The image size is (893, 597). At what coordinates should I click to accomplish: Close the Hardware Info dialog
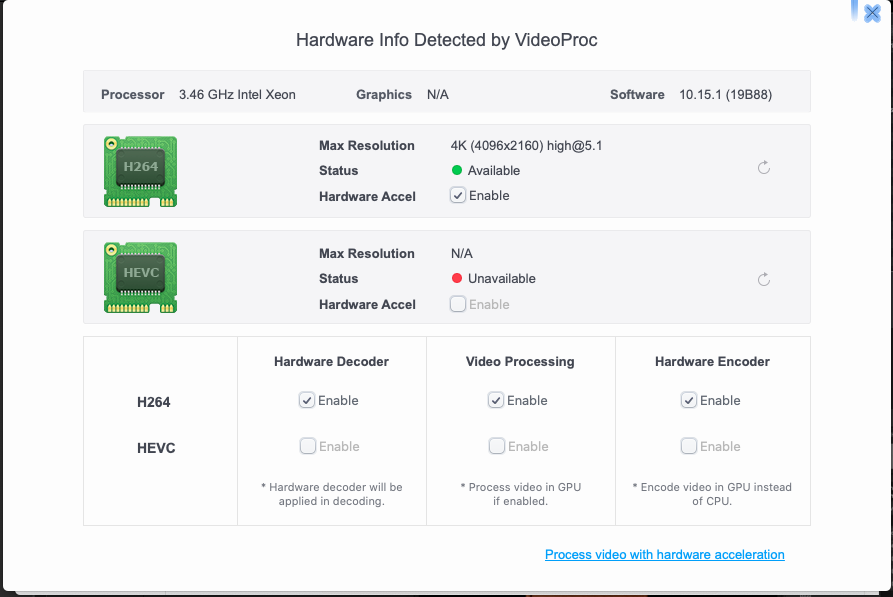pyautogui.click(x=872, y=13)
